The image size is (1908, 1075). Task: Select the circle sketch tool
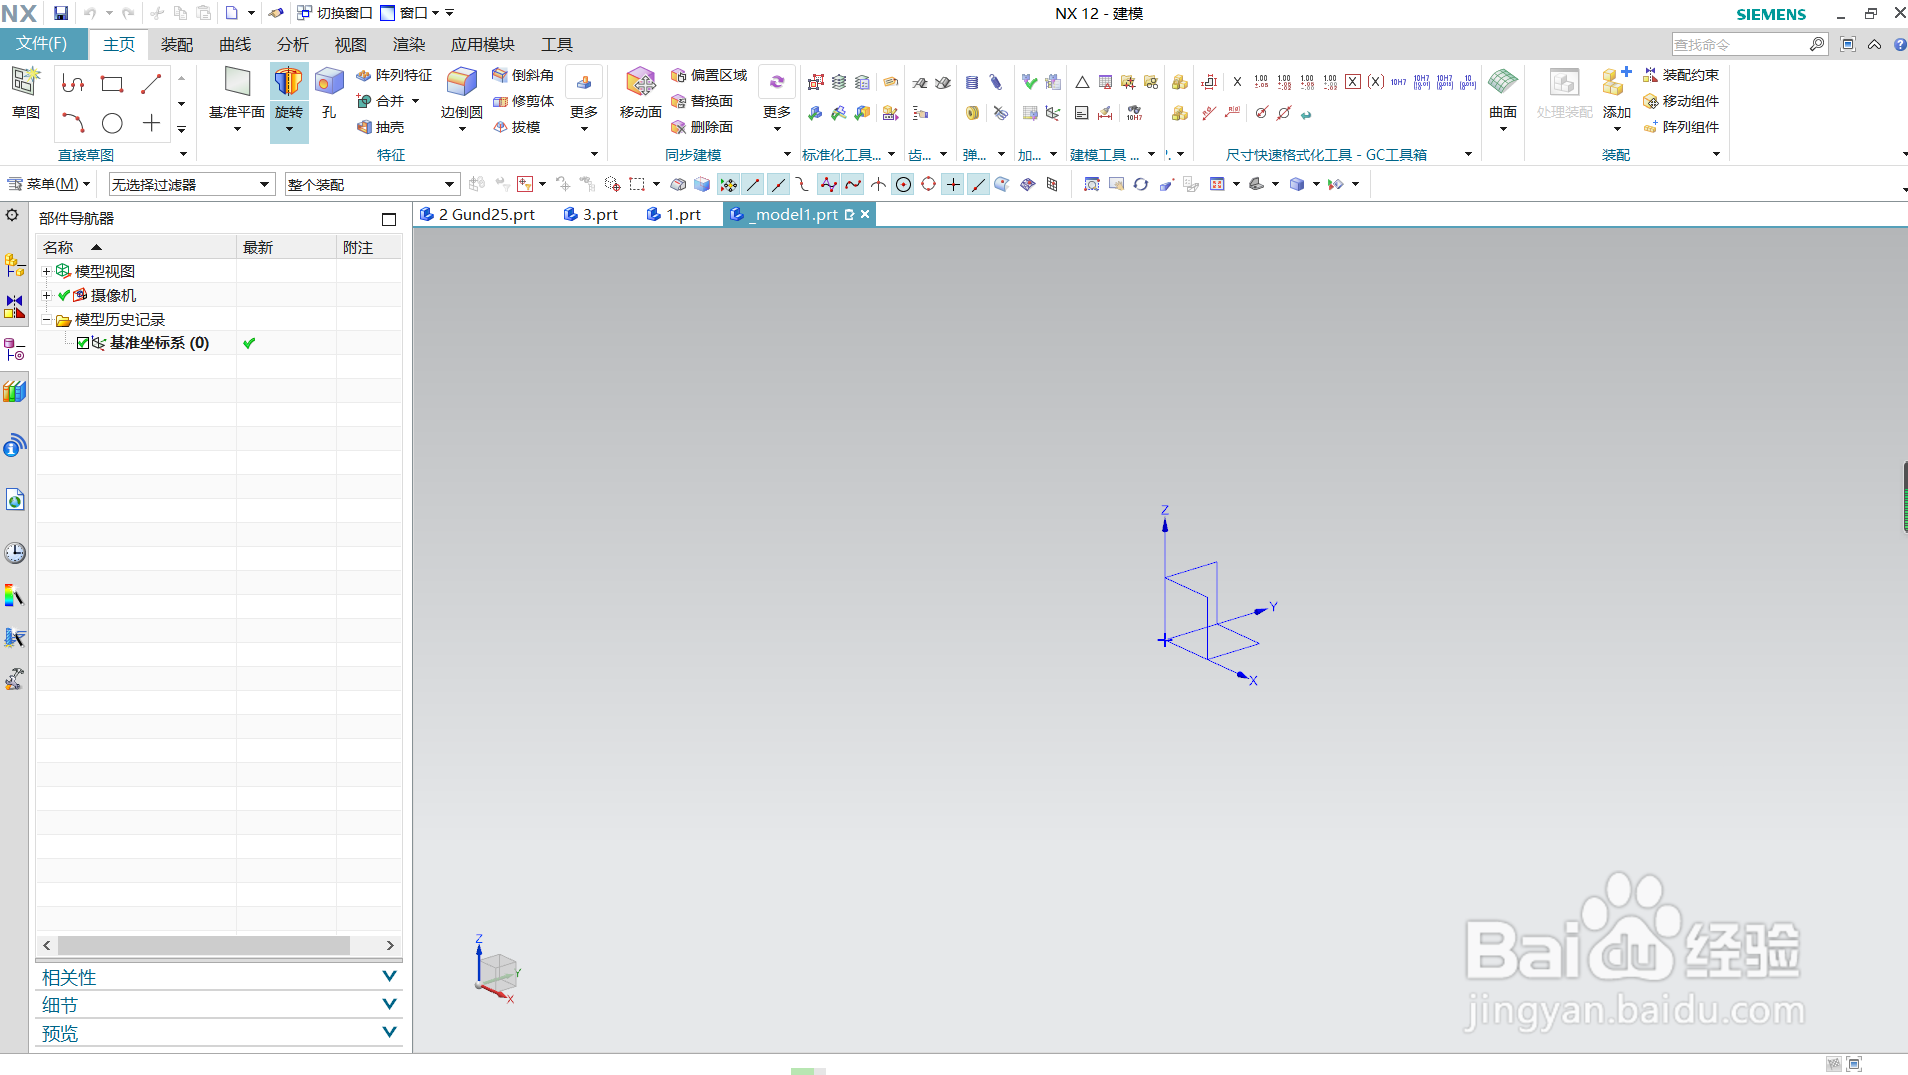coord(112,123)
